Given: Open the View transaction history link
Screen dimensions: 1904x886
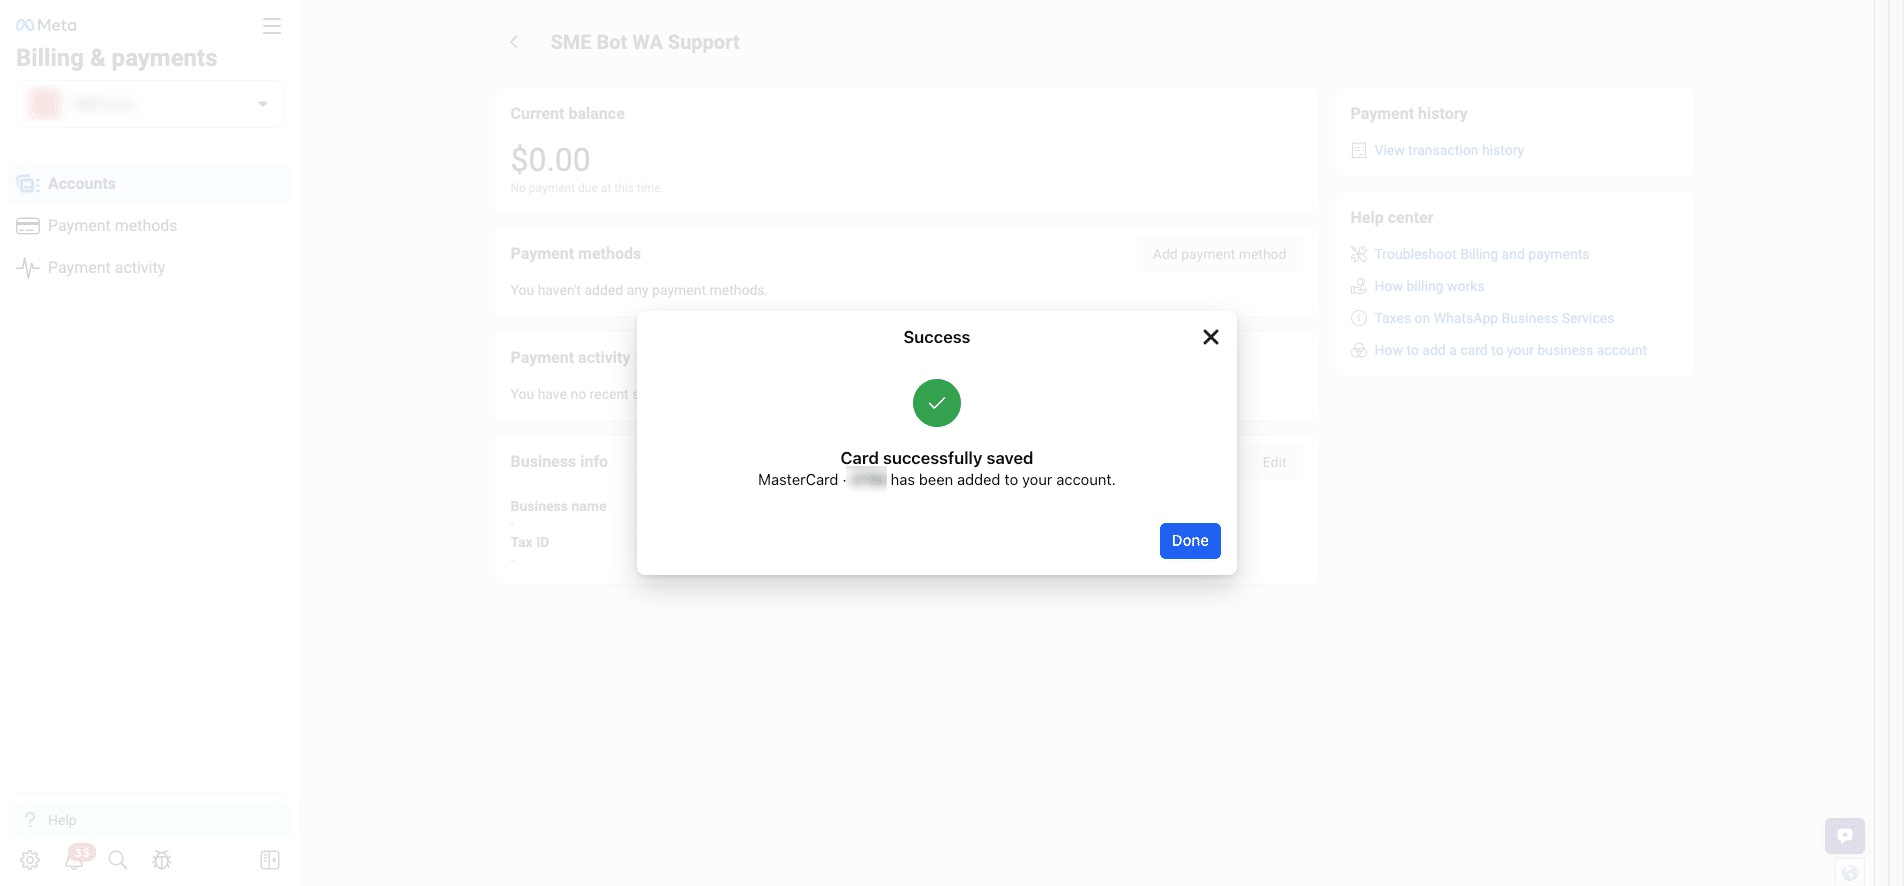Looking at the screenshot, I should coord(1449,150).
